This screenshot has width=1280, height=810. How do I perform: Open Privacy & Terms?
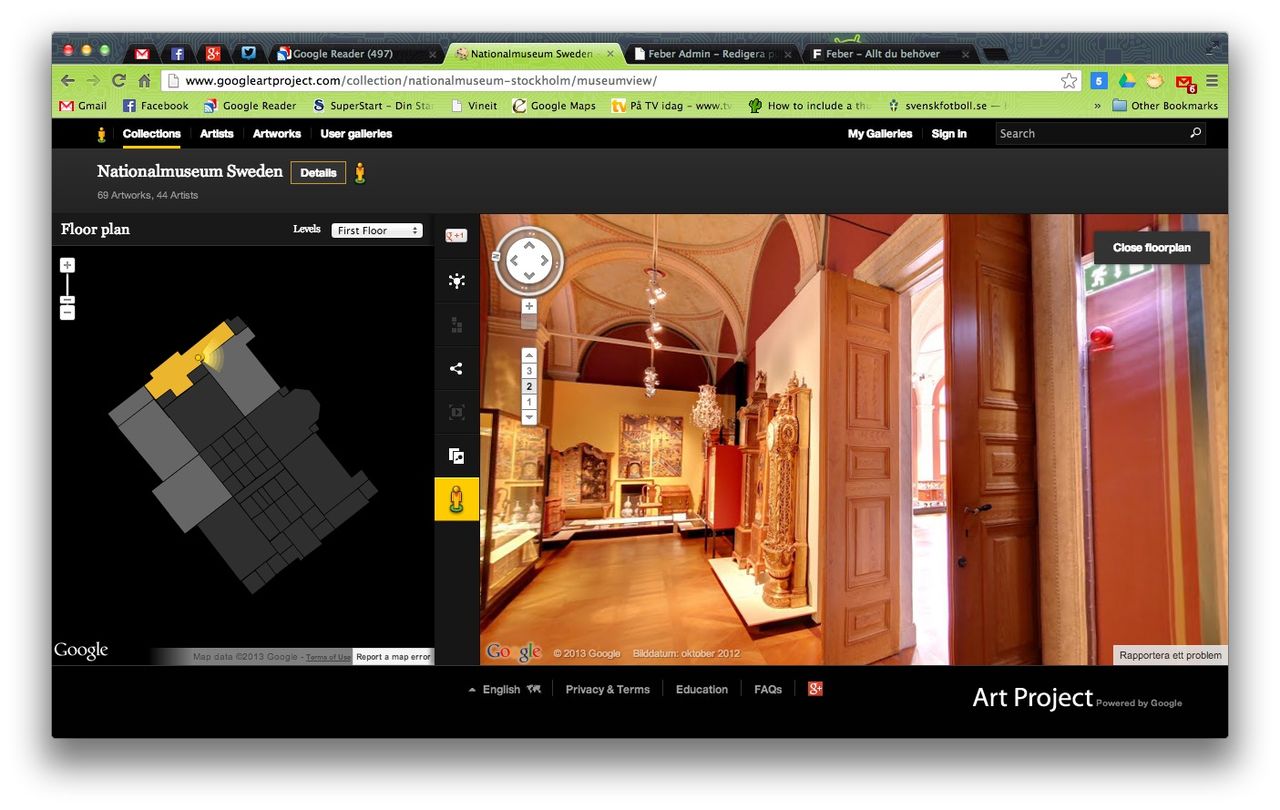click(607, 689)
